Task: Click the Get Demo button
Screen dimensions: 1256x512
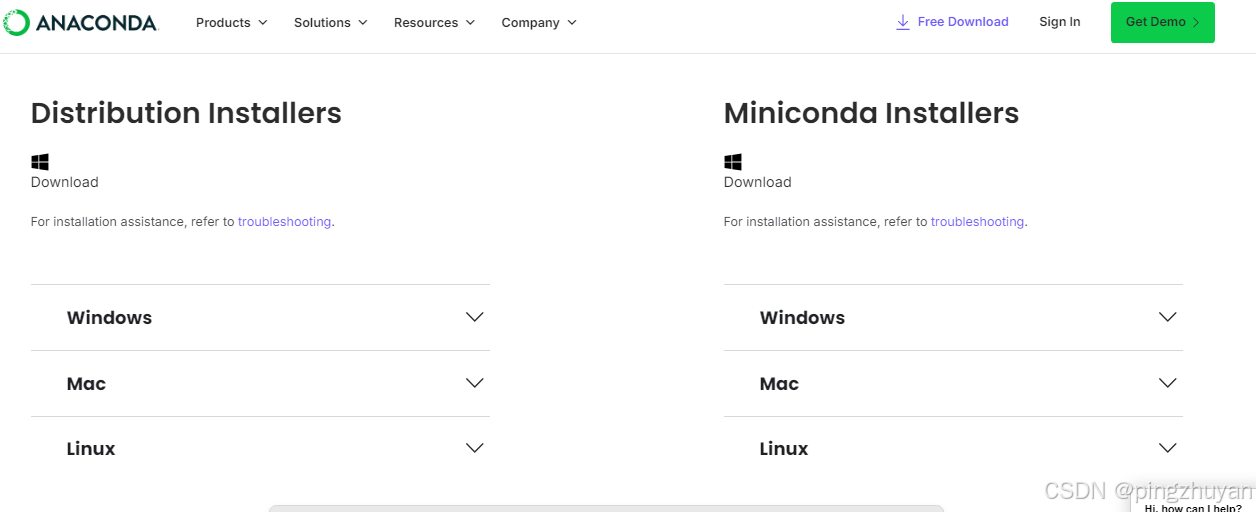Action: point(1163,22)
